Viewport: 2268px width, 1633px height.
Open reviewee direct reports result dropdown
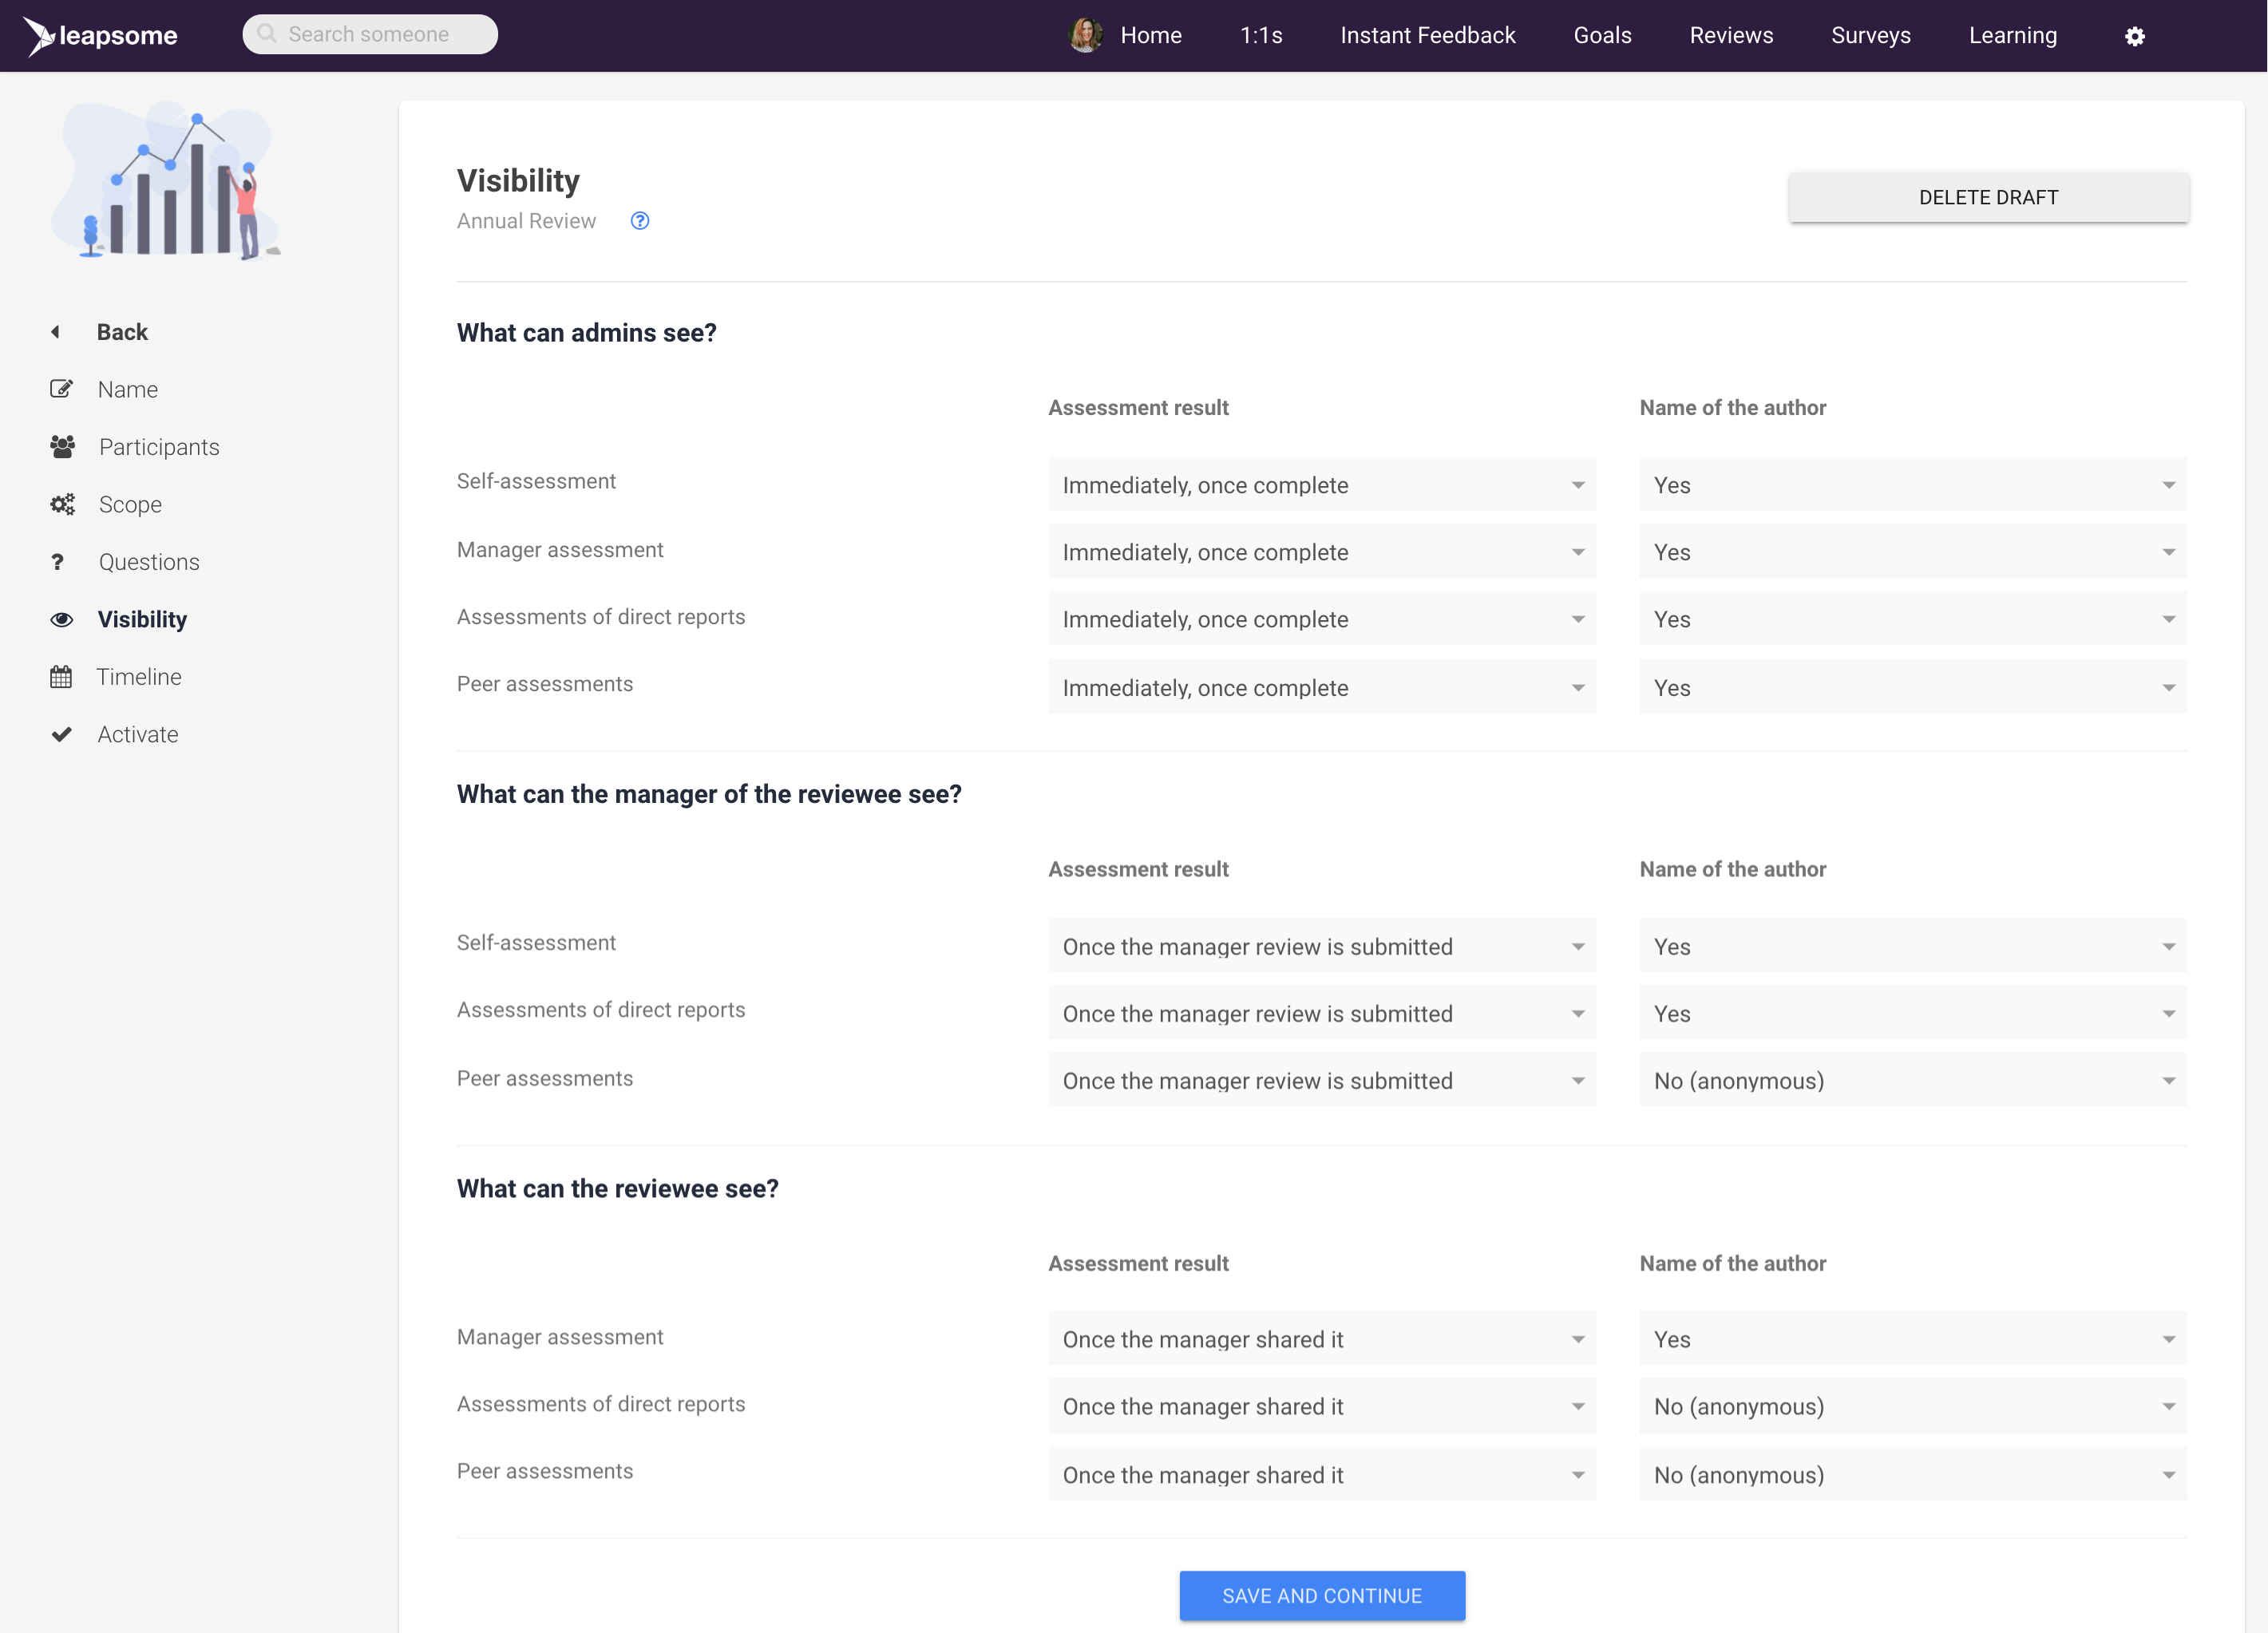tap(1322, 1406)
